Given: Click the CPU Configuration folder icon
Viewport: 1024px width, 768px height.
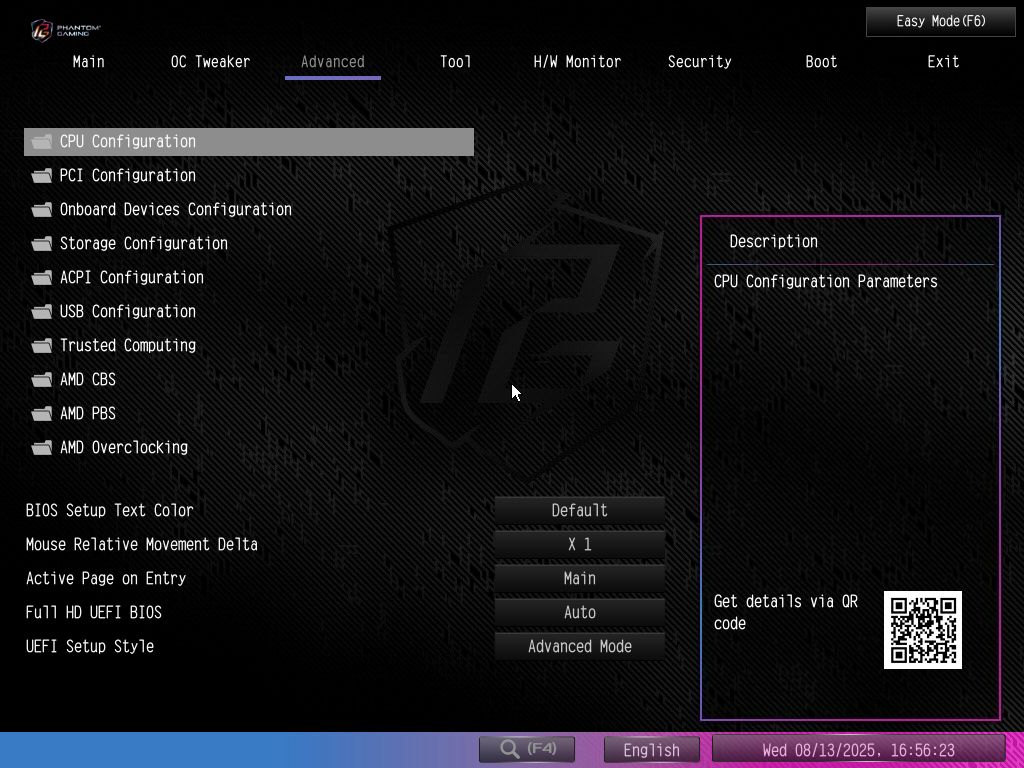Looking at the screenshot, I should pyautogui.click(x=42, y=142).
